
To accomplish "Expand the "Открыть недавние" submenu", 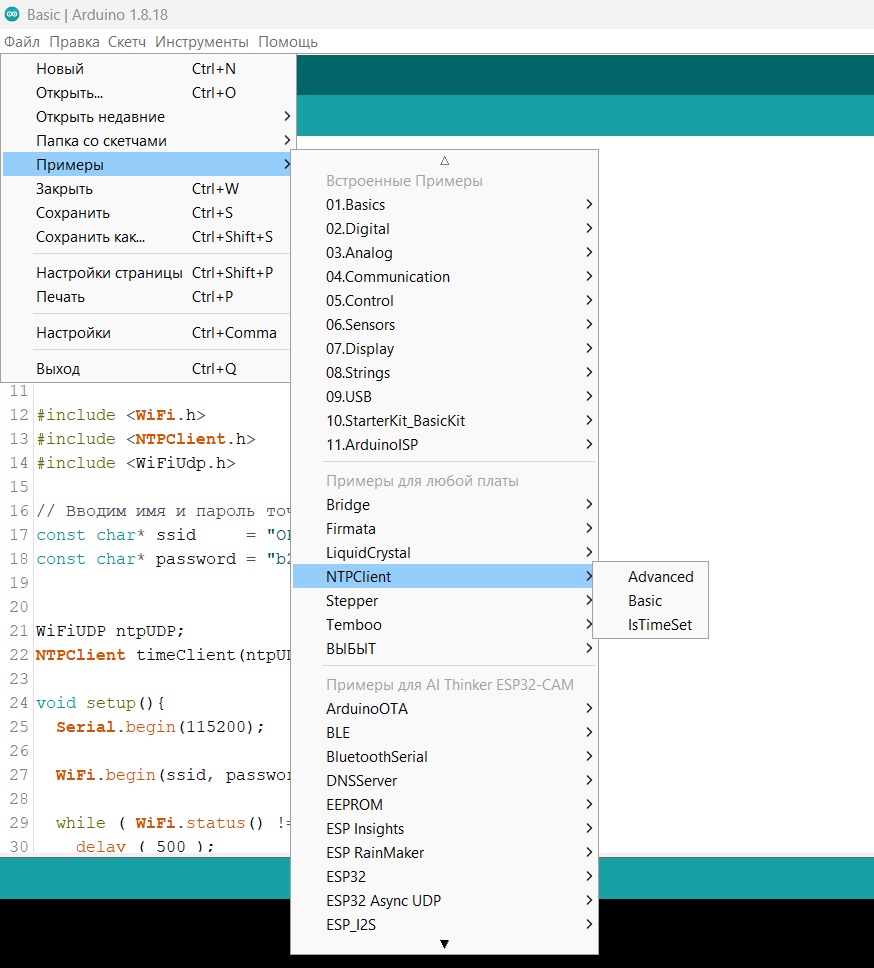I will (100, 116).
